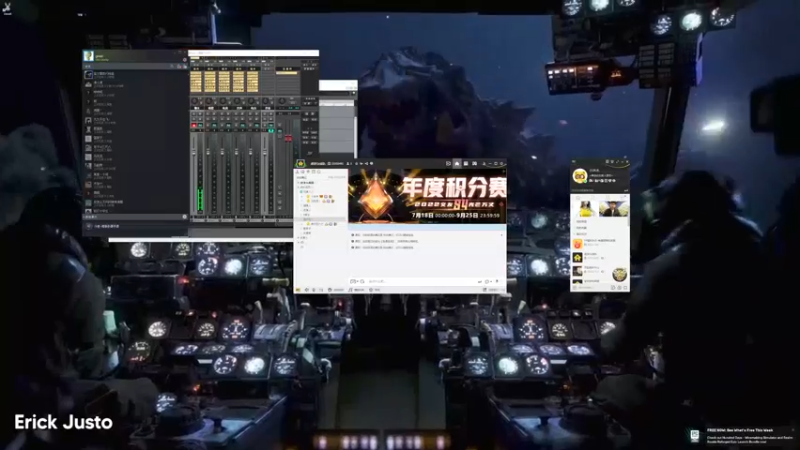Click the round icon at the contact list footer bar
Image resolution: width=800 pixels, height=450 pixels.
click(185, 217)
